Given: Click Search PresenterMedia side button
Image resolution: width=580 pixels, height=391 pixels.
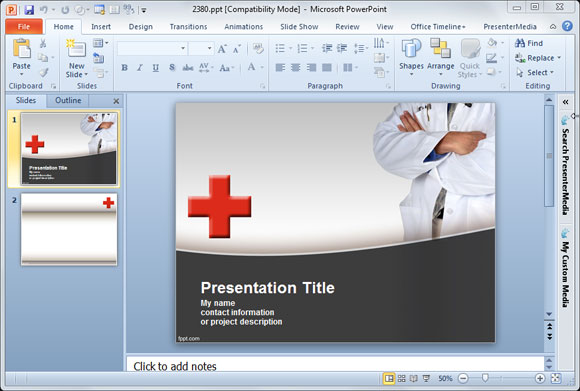Looking at the screenshot, I should point(565,165).
